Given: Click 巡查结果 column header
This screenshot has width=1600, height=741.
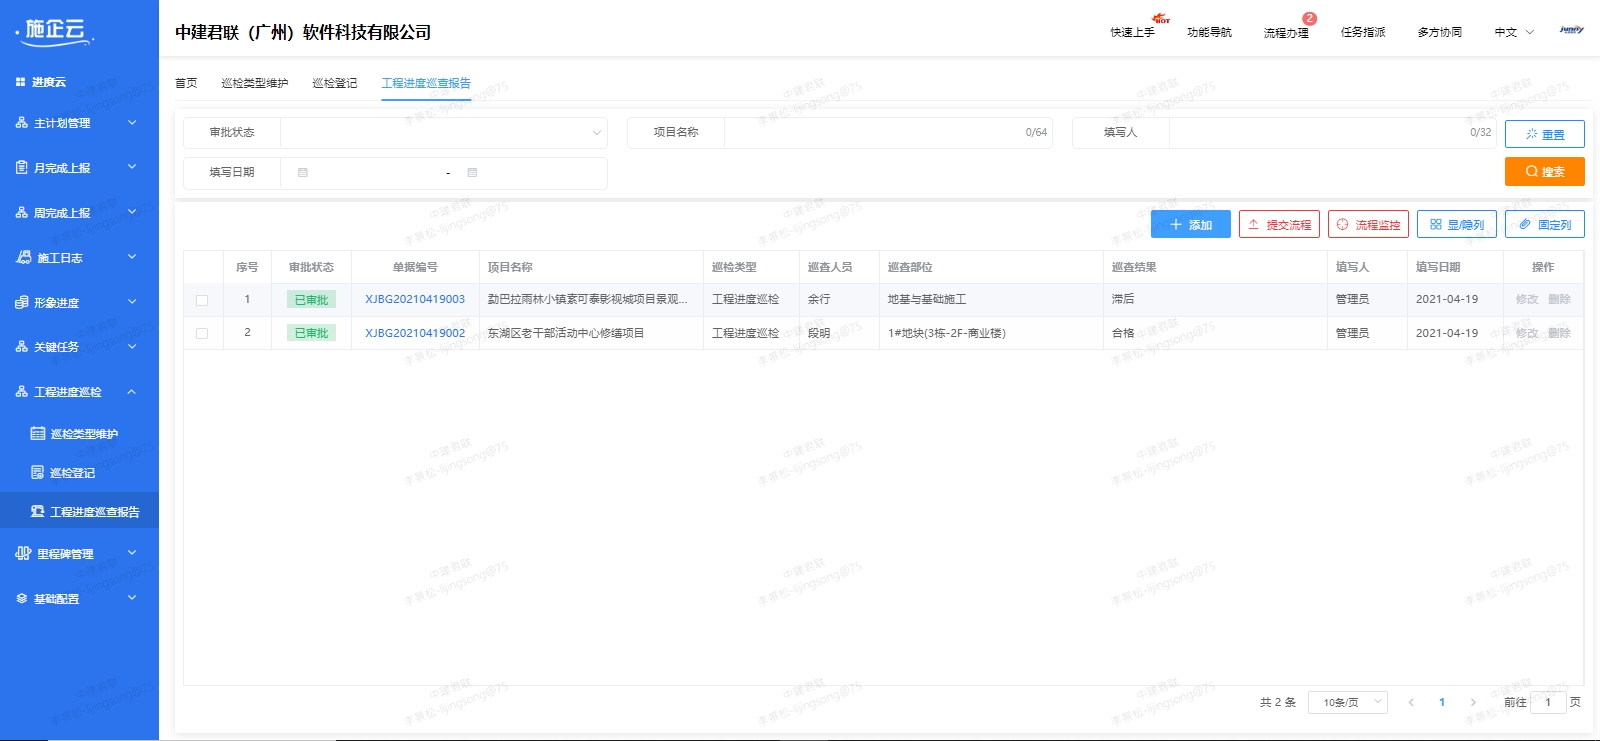Looking at the screenshot, I should click(1134, 267).
